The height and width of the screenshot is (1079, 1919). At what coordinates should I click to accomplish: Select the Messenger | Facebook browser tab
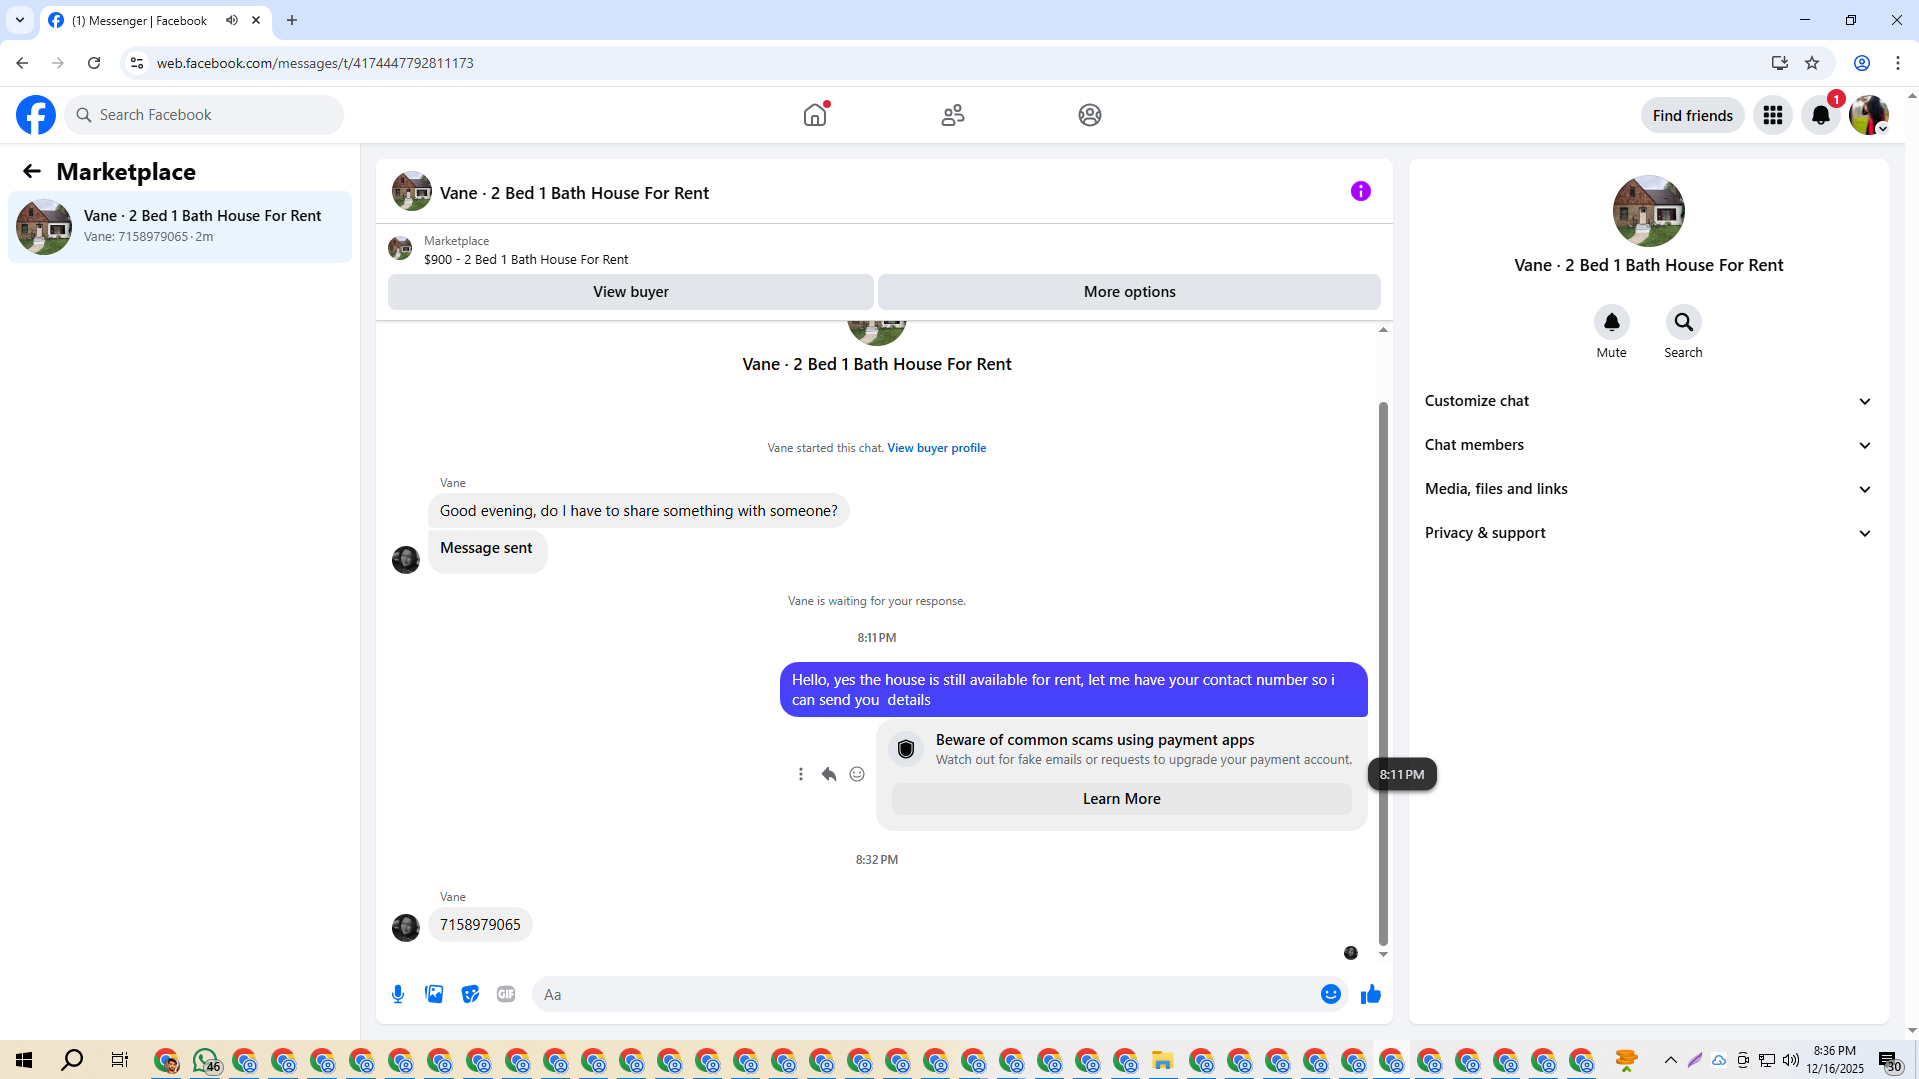pos(155,20)
